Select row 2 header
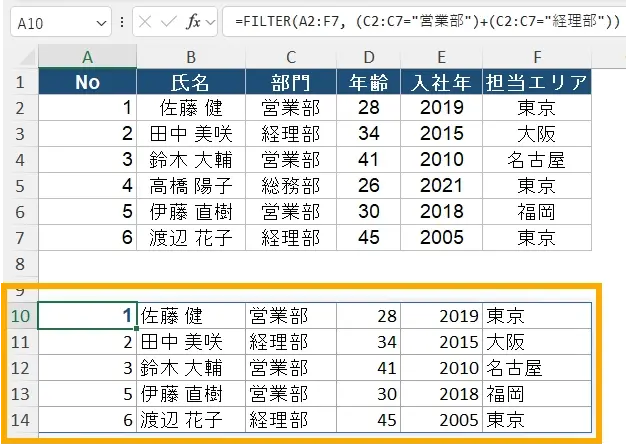Viewport: 626px width, 445px height. click(20, 108)
